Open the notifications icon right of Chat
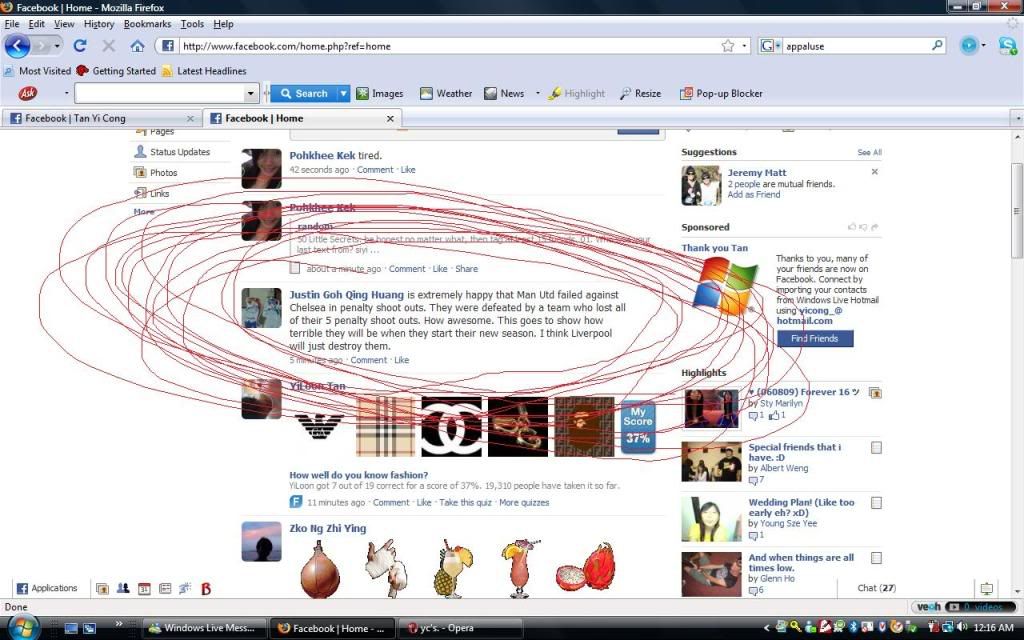Viewport: 1024px width, 640px height. point(986,588)
